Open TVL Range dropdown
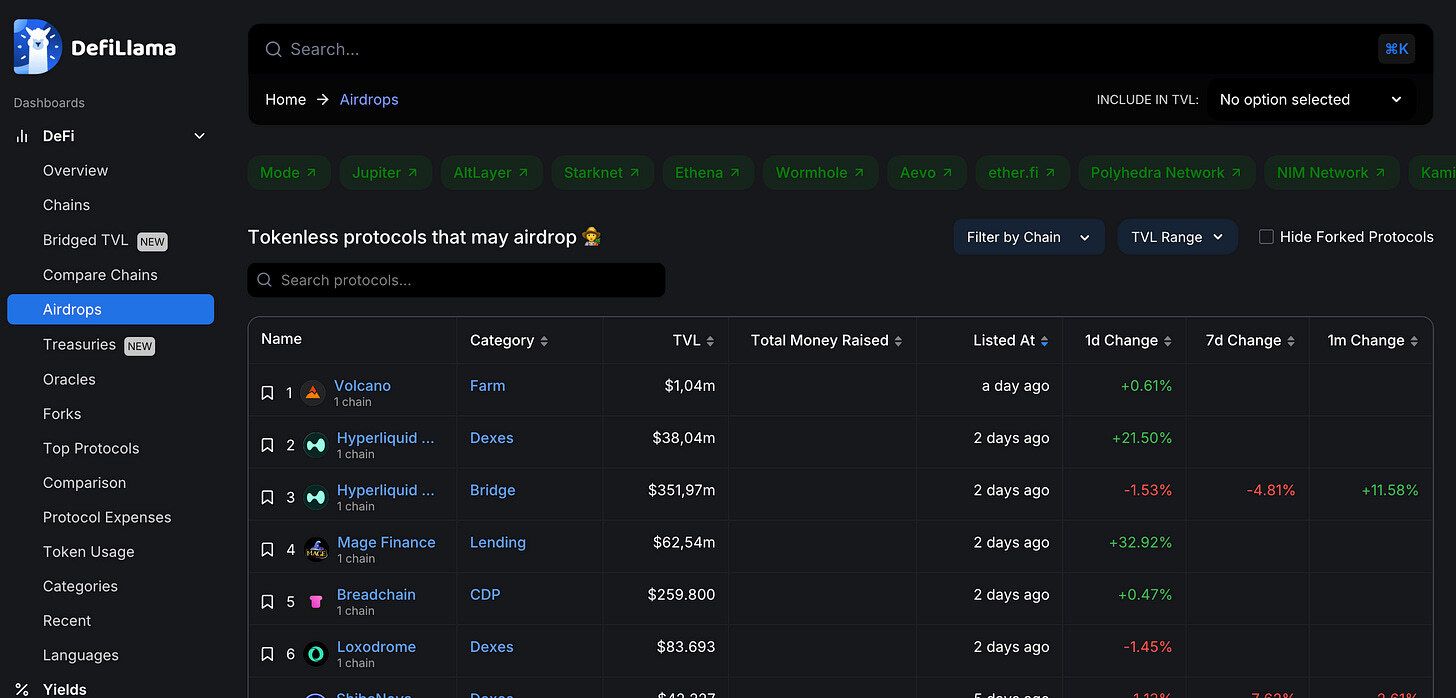This screenshot has height=698, width=1456. click(x=1177, y=237)
